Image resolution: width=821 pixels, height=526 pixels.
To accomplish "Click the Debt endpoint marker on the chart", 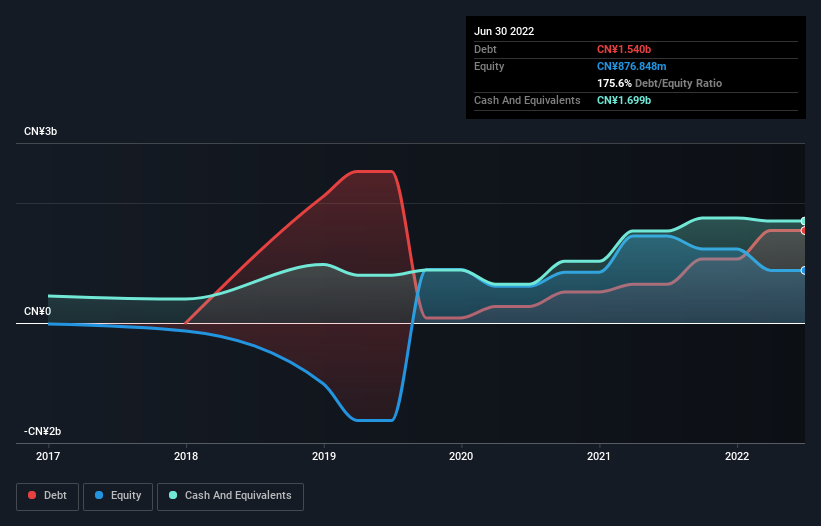I will click(x=804, y=231).
